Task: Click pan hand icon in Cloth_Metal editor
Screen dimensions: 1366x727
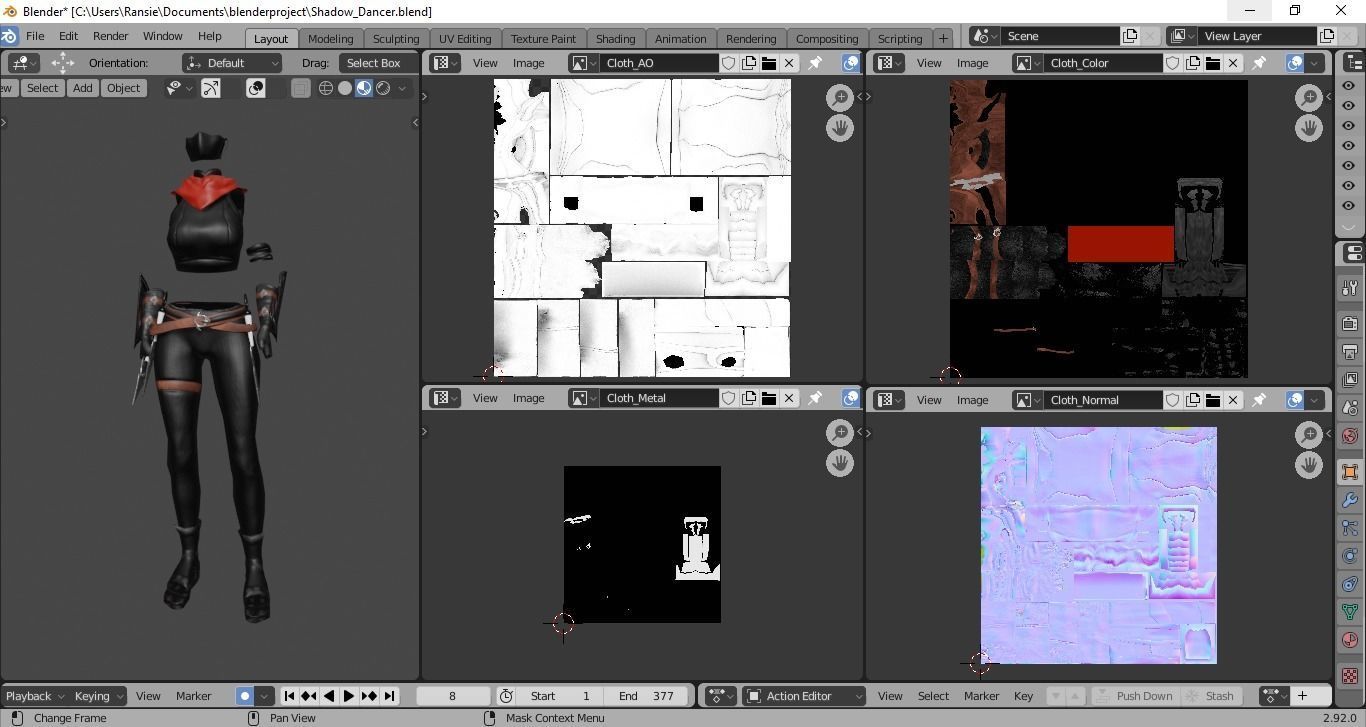Action: click(840, 463)
